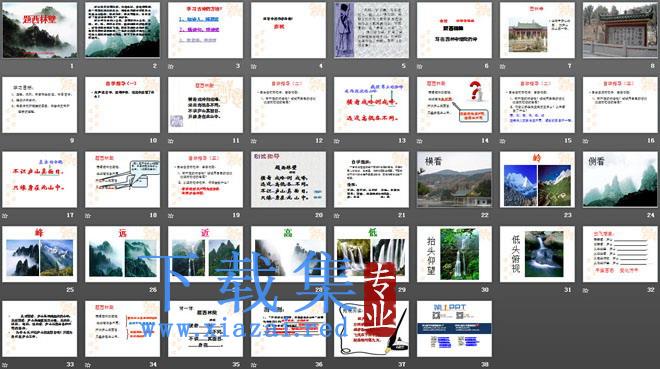Select slide 9 thumbnail
660x369 pixels.
[x=40, y=105]
